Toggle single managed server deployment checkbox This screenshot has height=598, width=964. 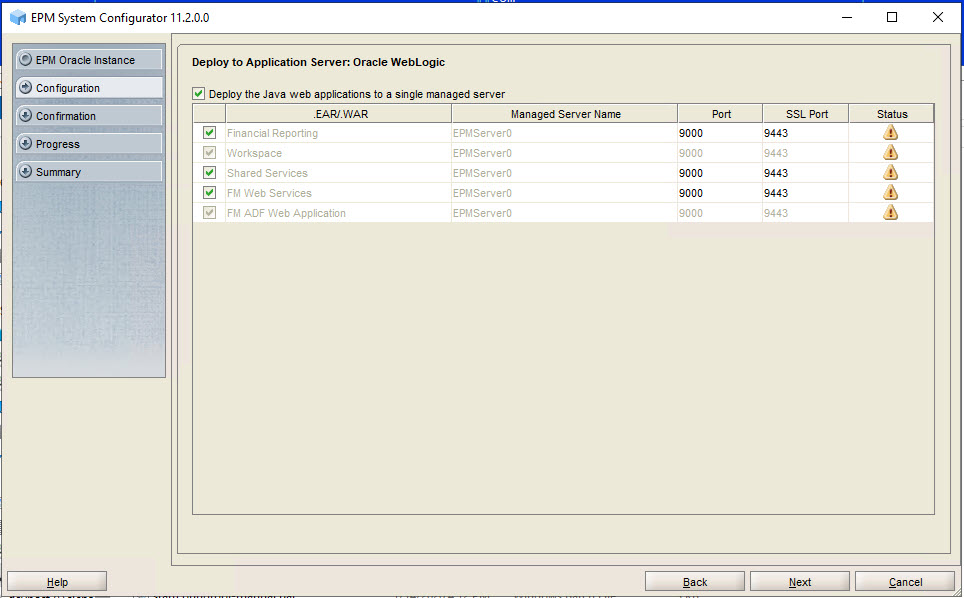point(199,93)
